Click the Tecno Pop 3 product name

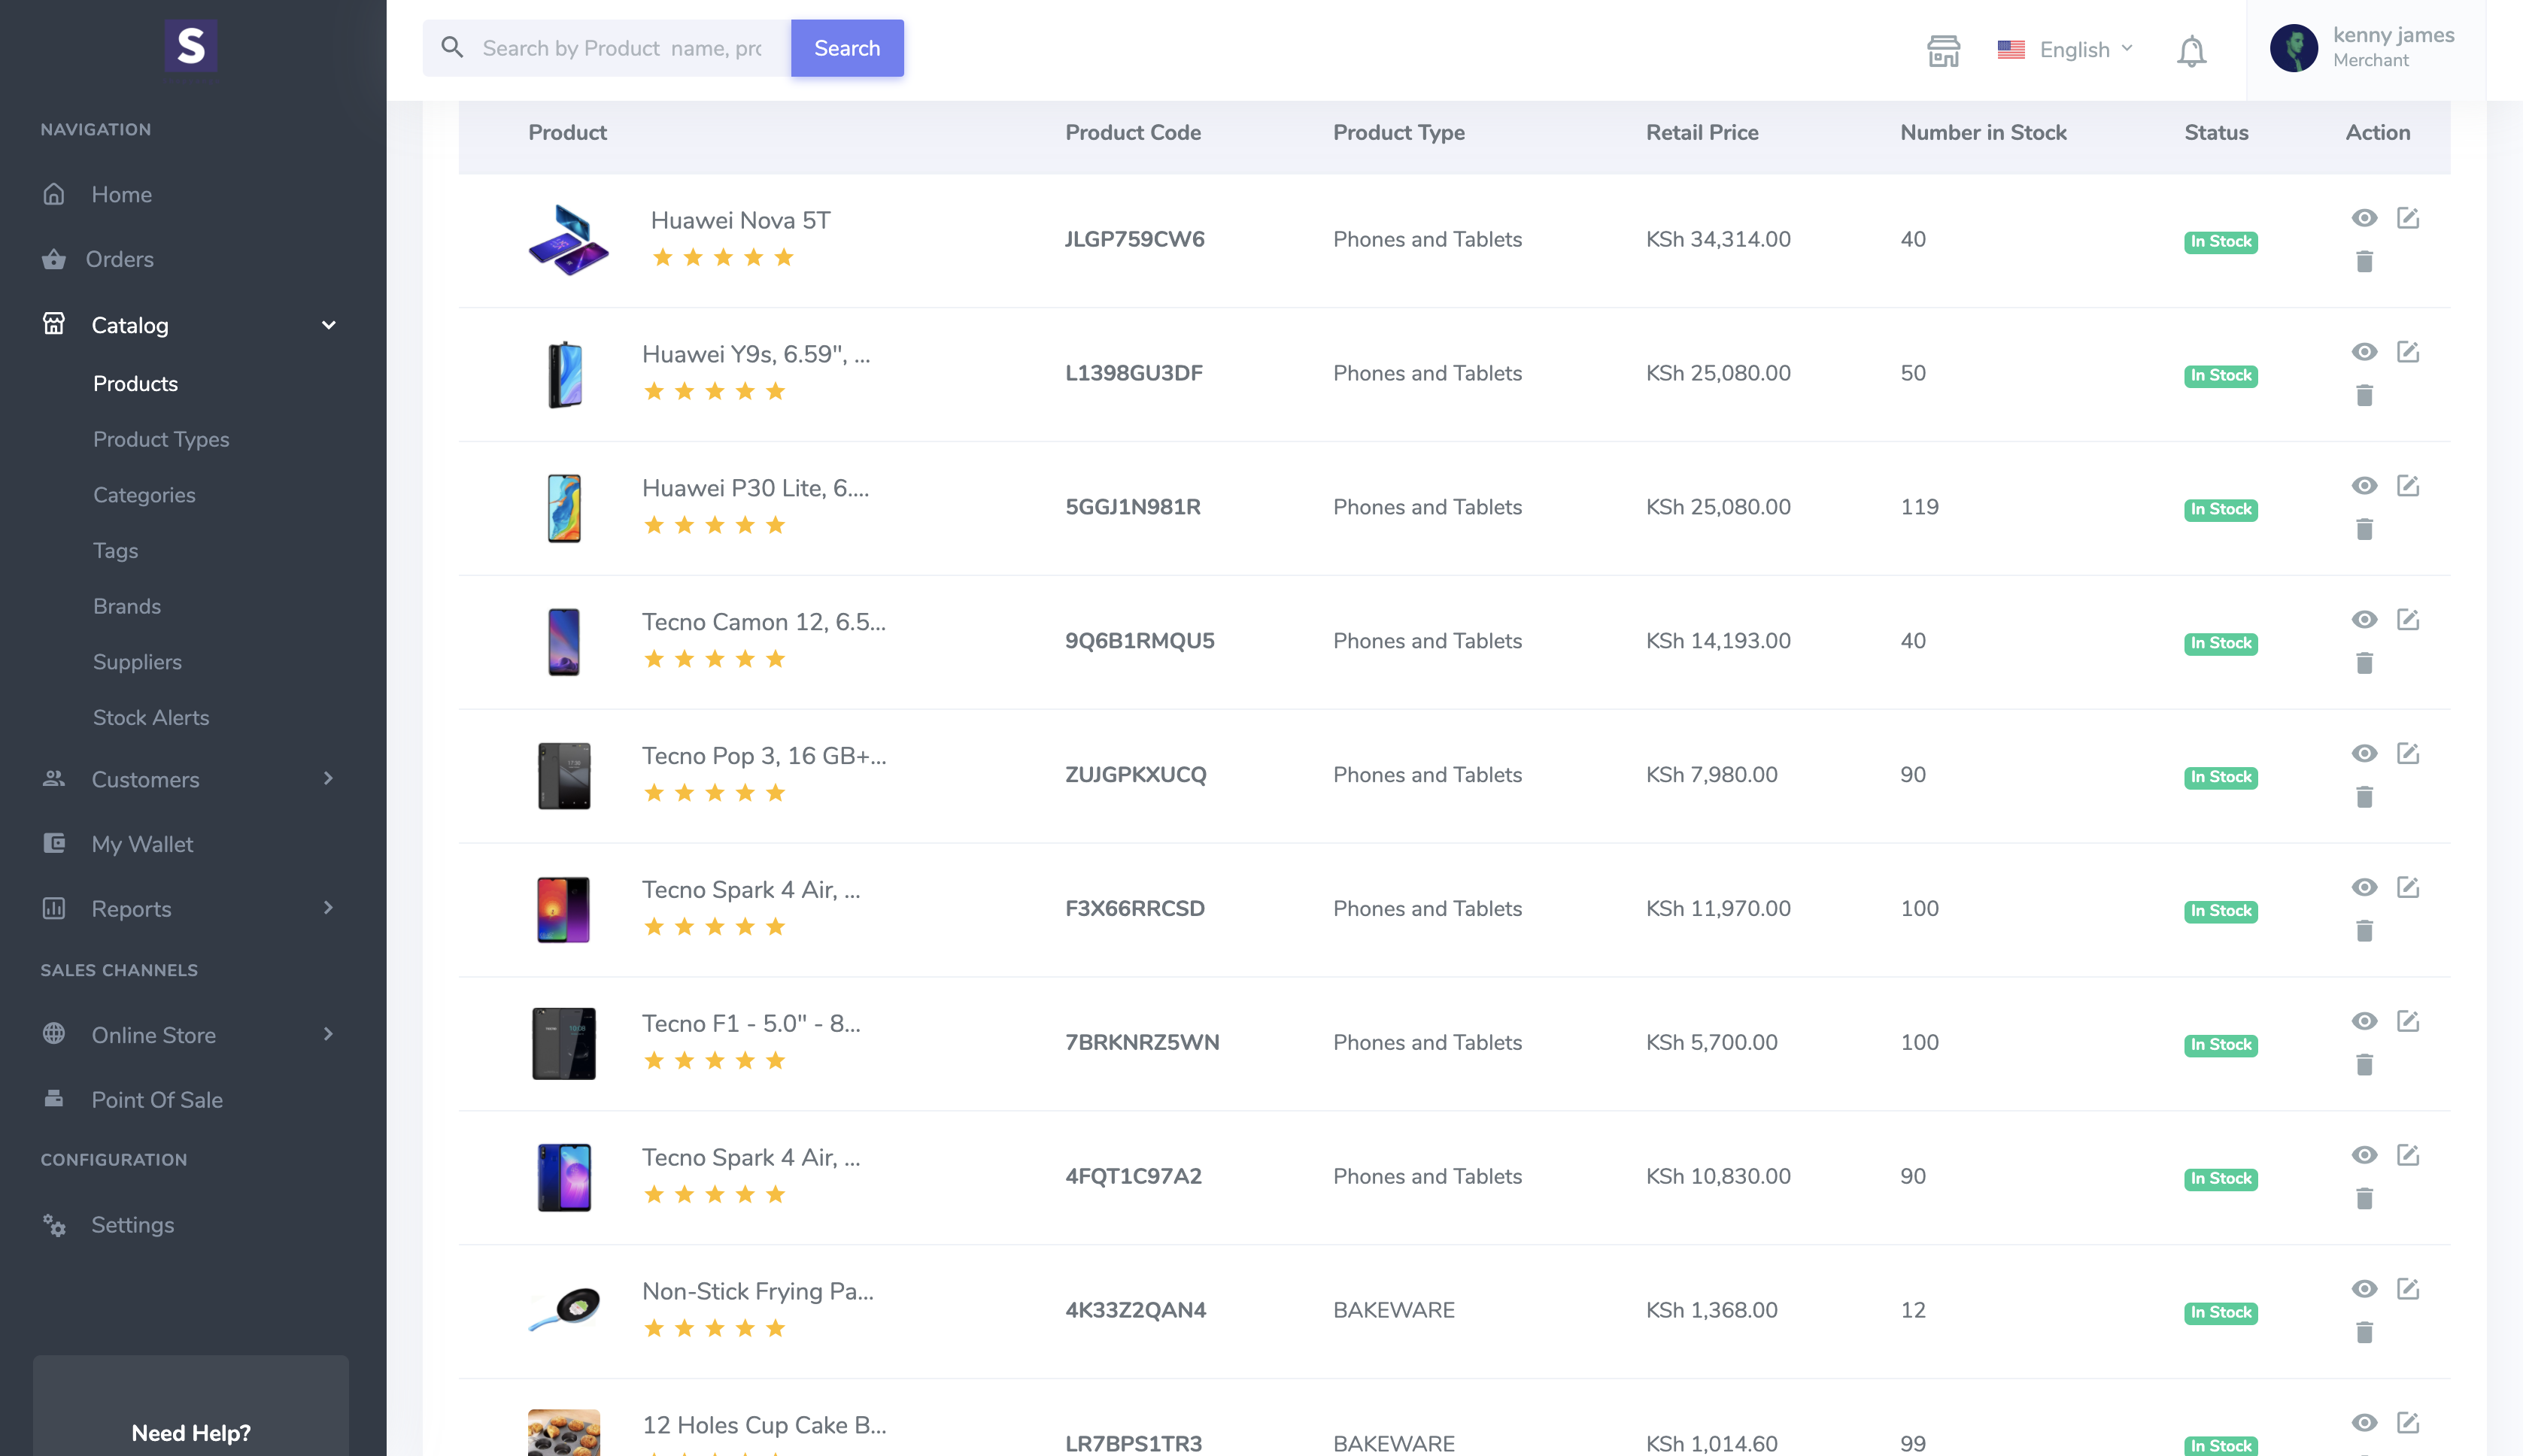[764, 756]
